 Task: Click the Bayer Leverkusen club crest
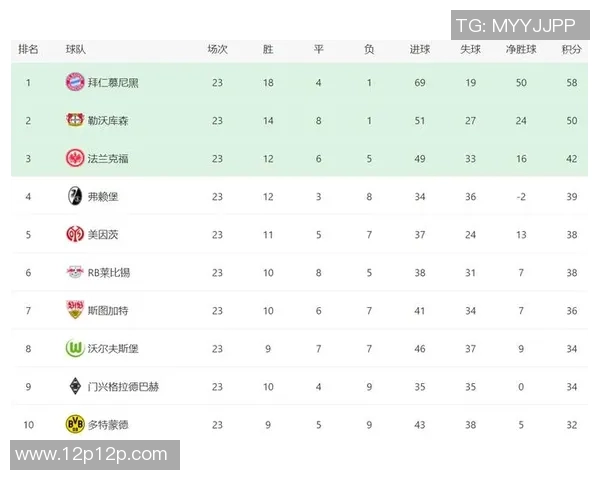point(74,120)
